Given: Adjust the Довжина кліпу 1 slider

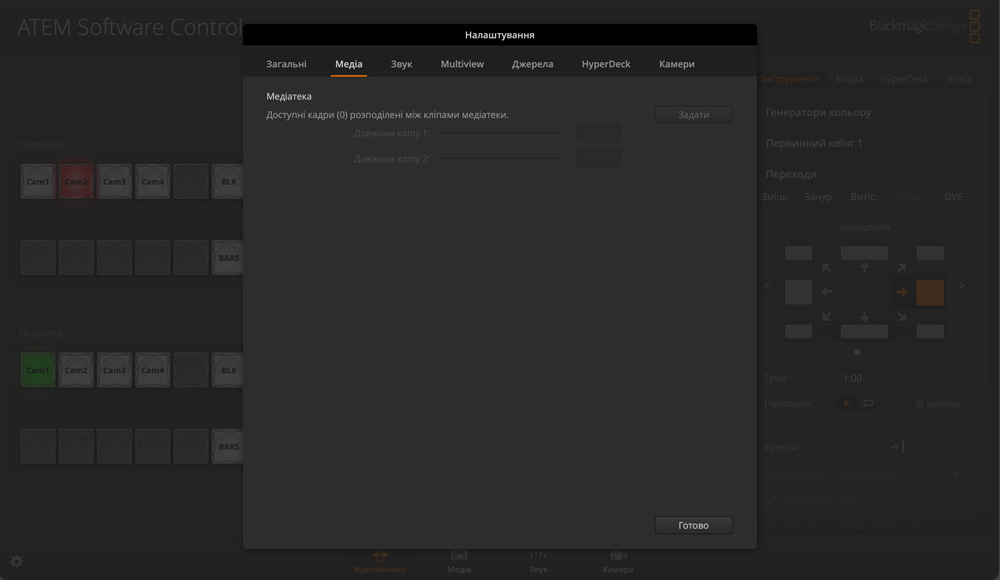Looking at the screenshot, I should (x=500, y=133).
